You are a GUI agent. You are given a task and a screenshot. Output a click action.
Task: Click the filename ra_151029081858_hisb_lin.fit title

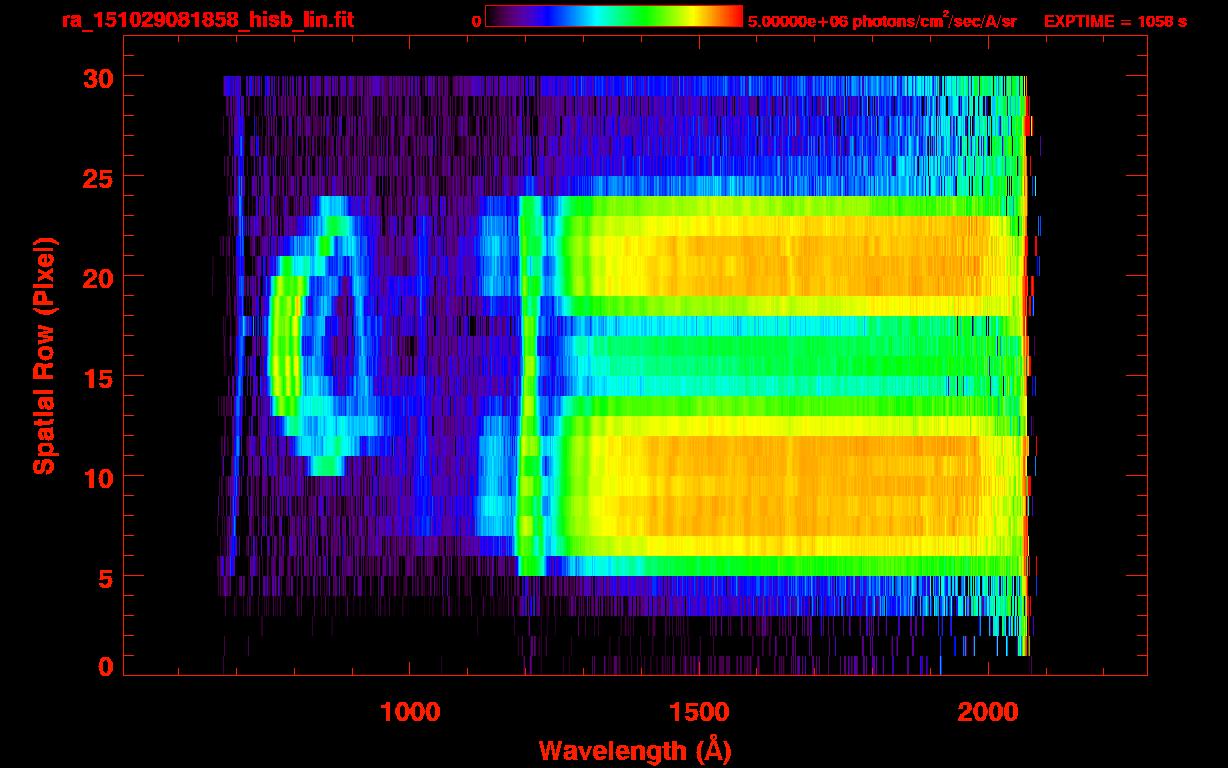(x=207, y=20)
